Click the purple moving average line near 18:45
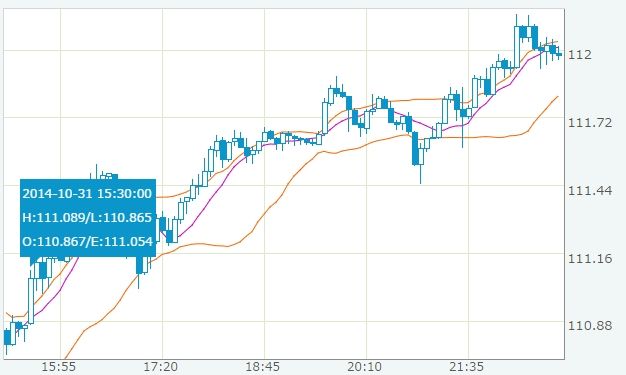The height and width of the screenshot is (375, 626). pyautogui.click(x=265, y=144)
